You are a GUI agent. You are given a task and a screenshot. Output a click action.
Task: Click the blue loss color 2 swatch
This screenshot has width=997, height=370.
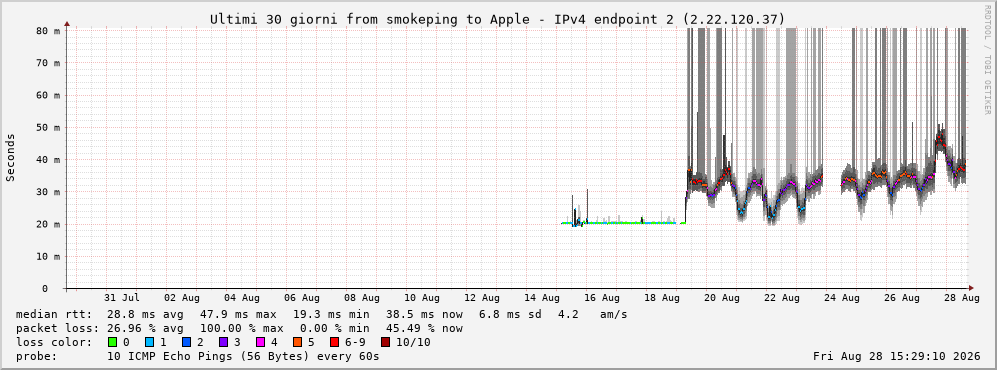coord(186,342)
